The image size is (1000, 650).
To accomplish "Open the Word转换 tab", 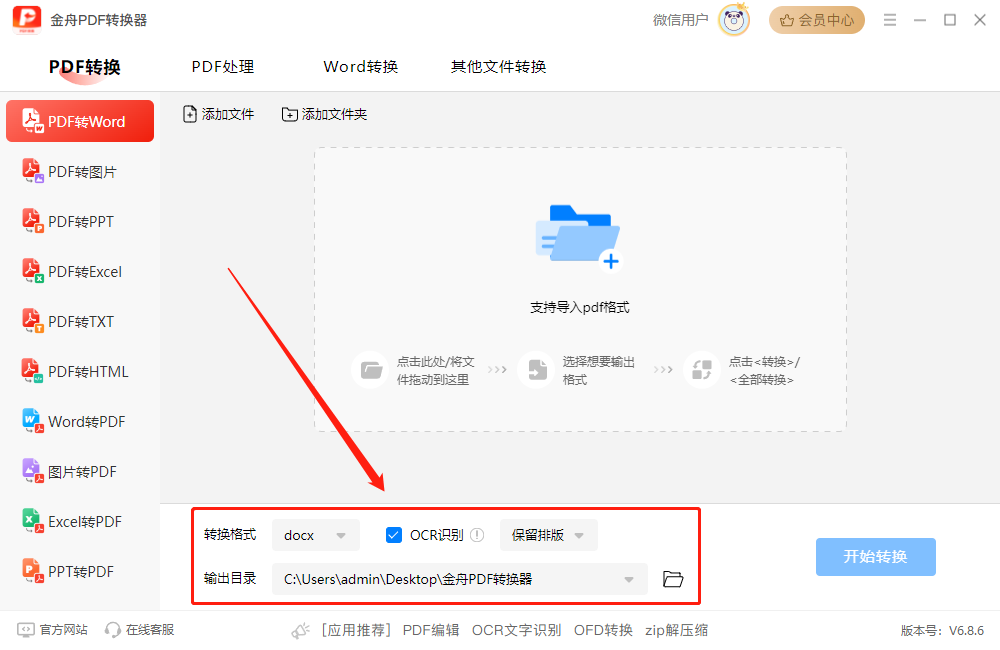I will 360,67.
